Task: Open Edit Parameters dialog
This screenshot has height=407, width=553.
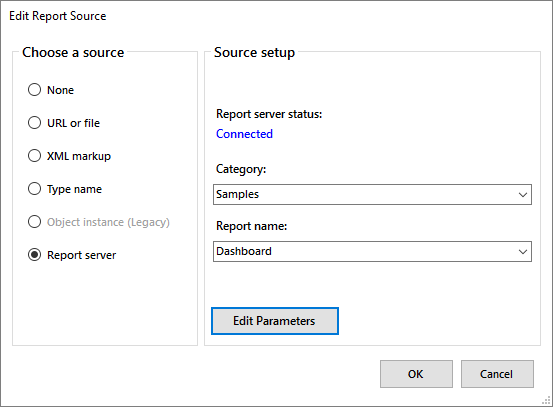Action: click(275, 321)
